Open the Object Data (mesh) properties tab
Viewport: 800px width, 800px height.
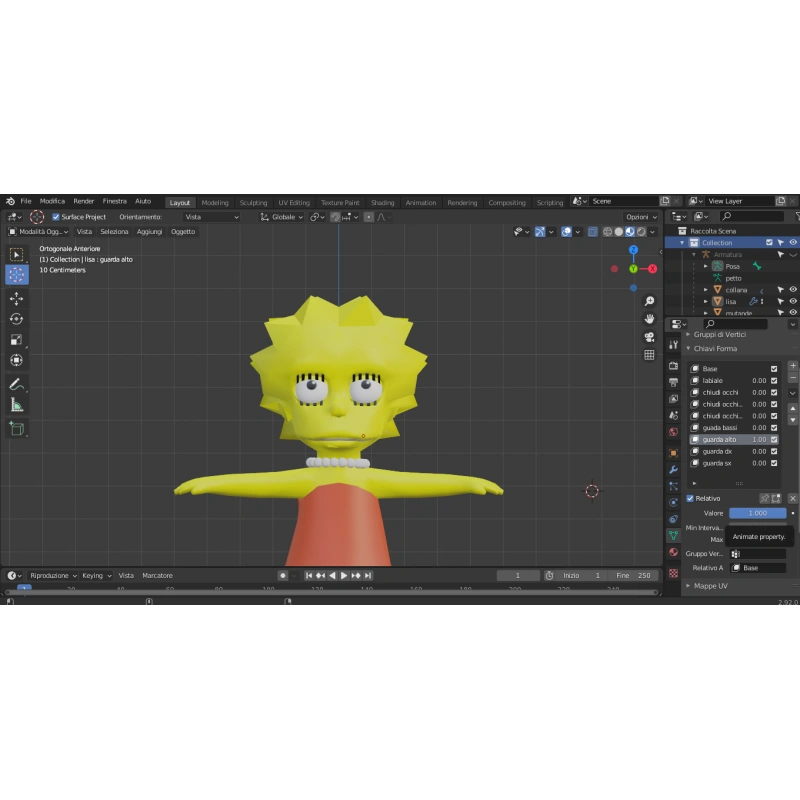click(x=673, y=535)
